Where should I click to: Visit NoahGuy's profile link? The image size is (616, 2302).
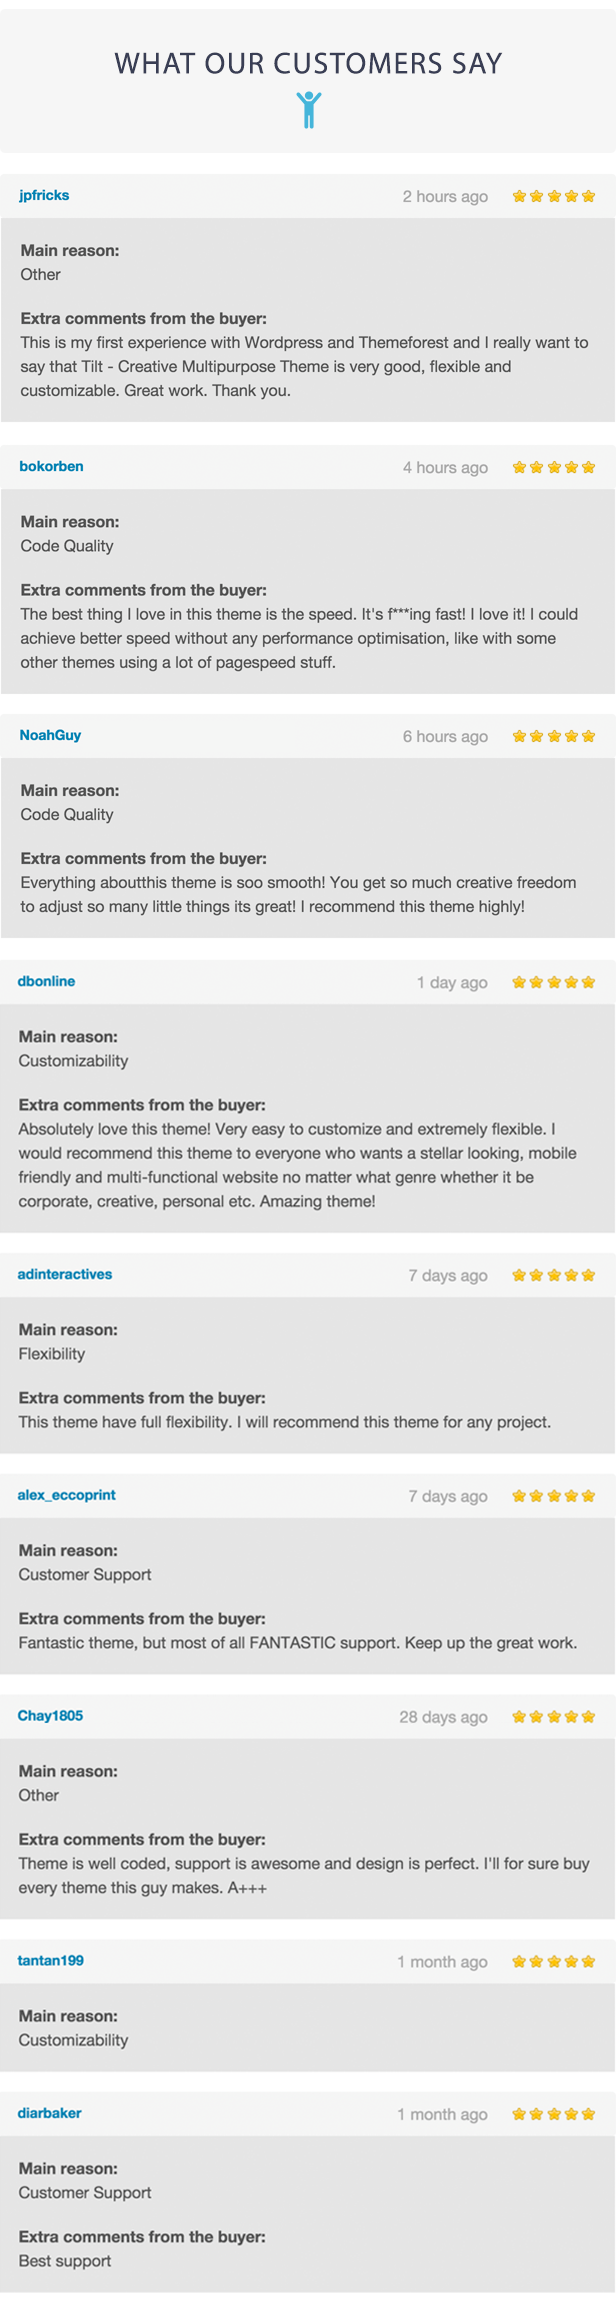point(50,735)
